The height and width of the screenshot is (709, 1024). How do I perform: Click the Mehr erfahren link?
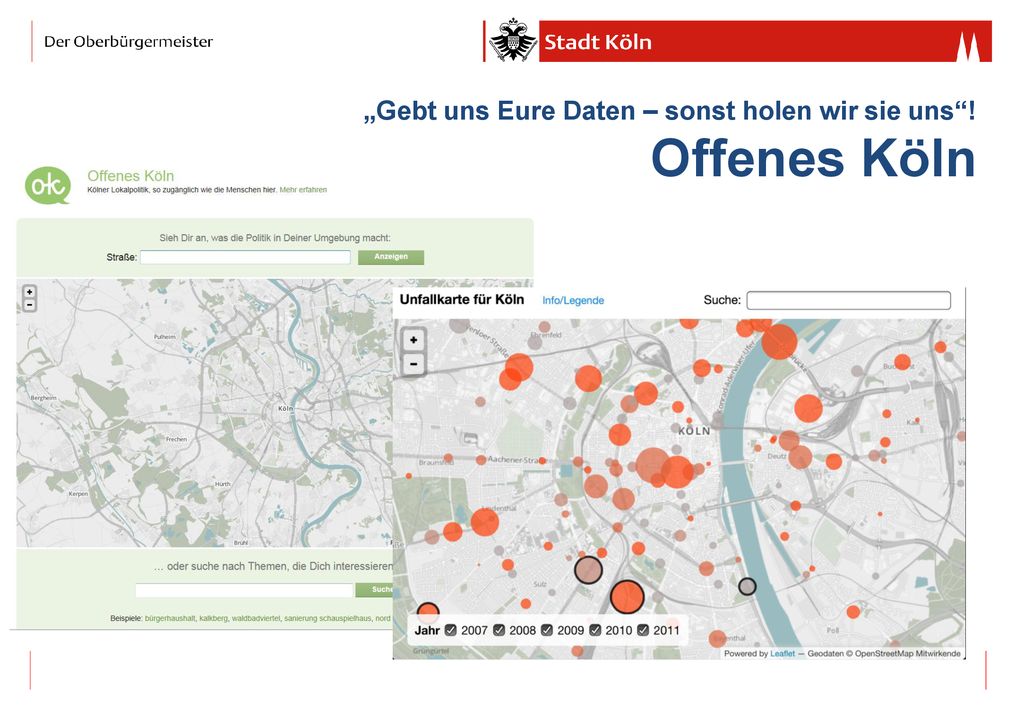coord(303,190)
